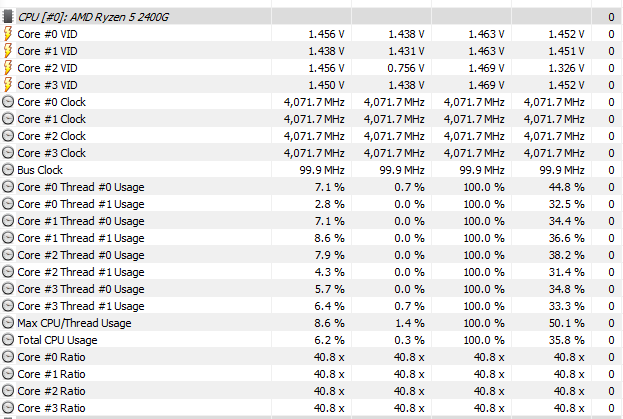Click lightning bolt icon beside Core #2 VID

(x=8, y=68)
